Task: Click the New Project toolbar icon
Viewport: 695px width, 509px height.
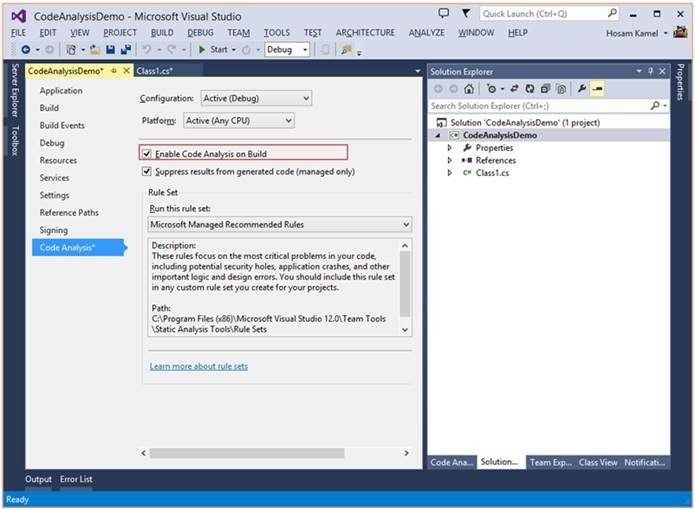Action: tap(71, 50)
